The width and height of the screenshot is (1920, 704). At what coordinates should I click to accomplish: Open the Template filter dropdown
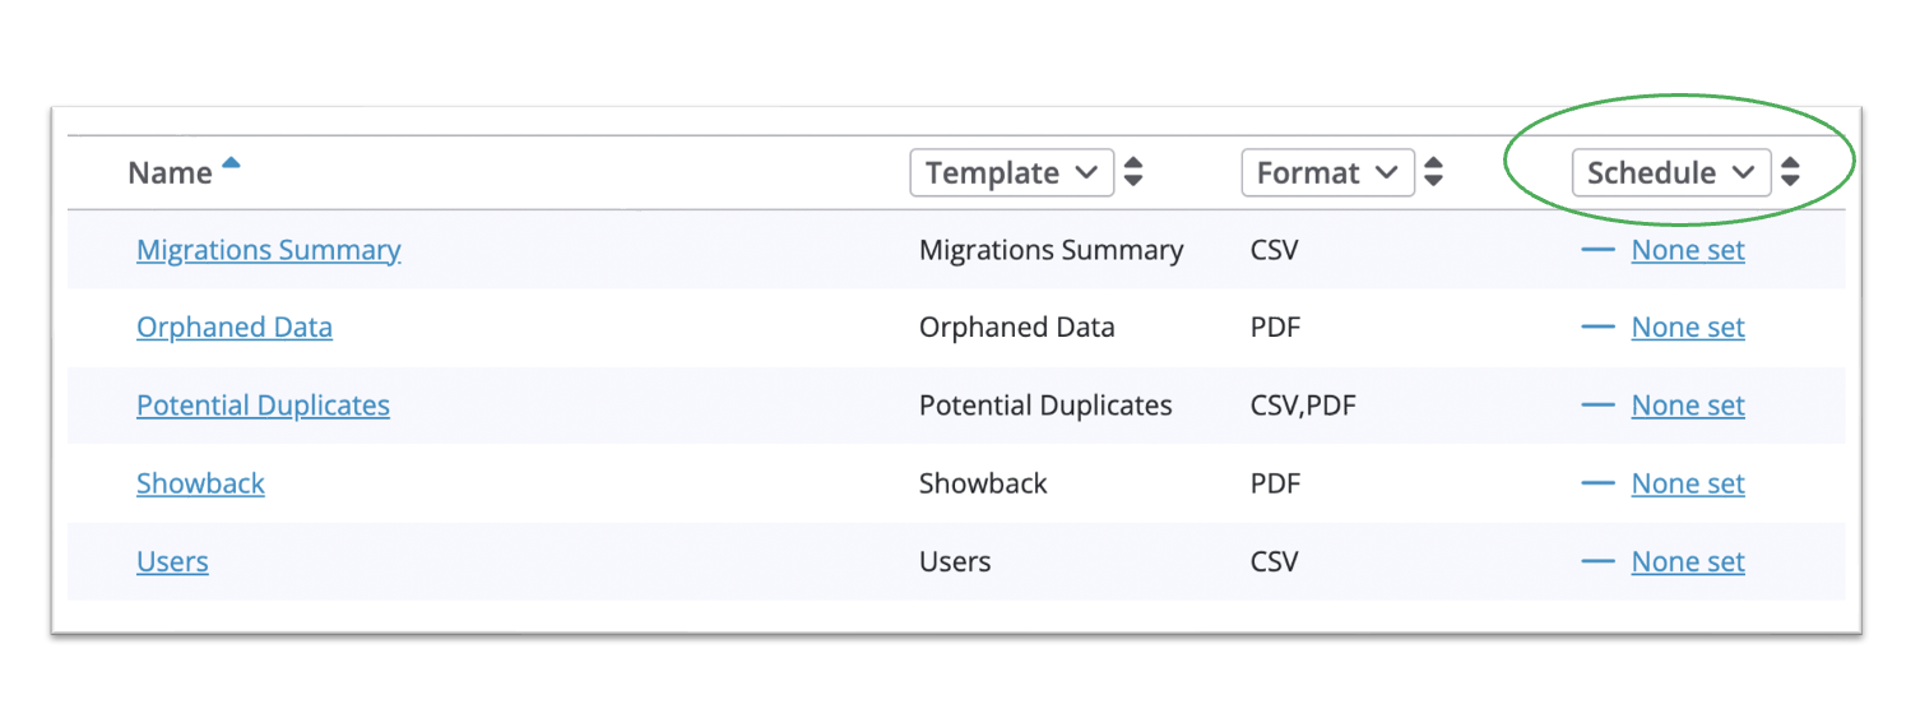(1011, 173)
